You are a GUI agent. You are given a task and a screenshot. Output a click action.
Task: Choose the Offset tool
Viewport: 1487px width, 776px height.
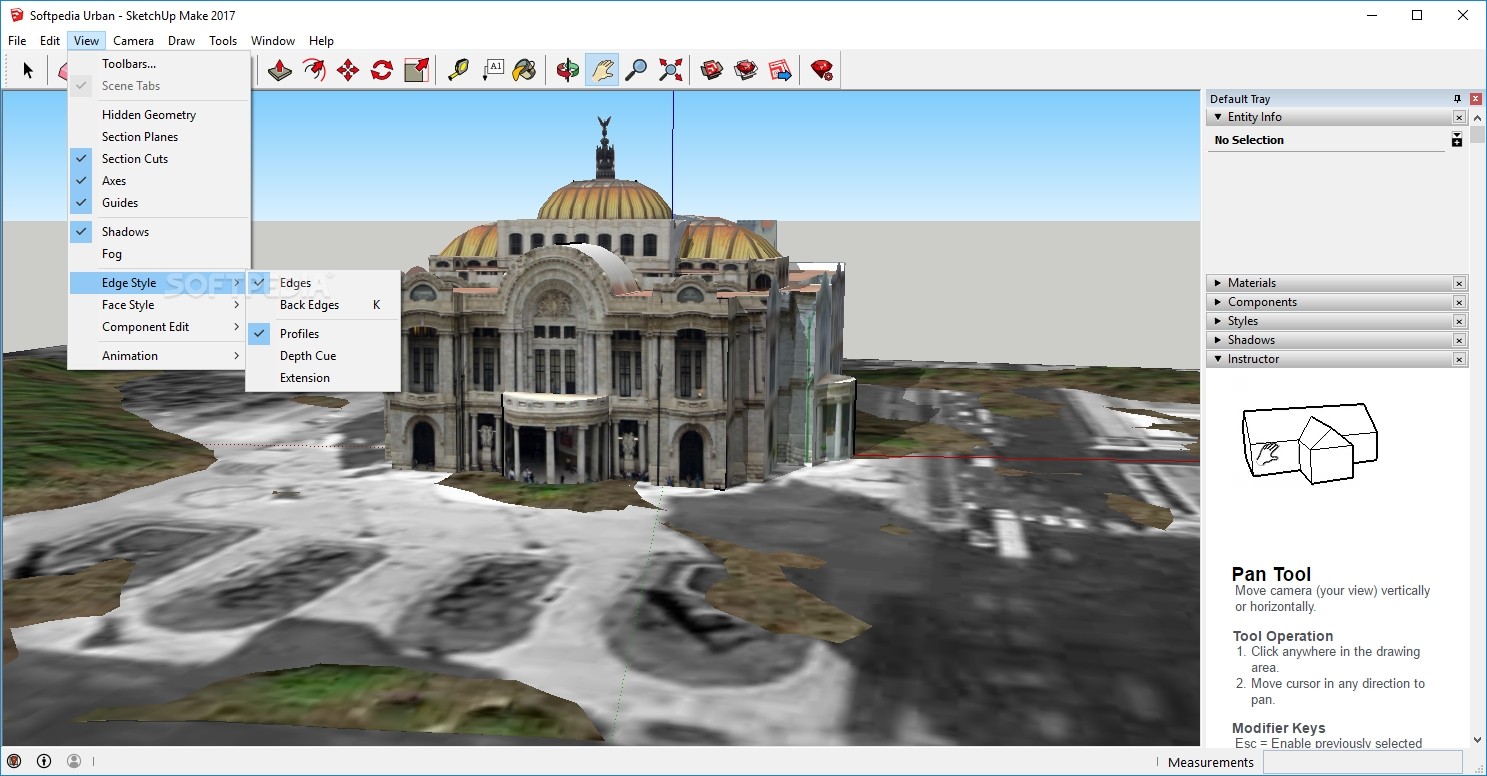click(x=314, y=70)
